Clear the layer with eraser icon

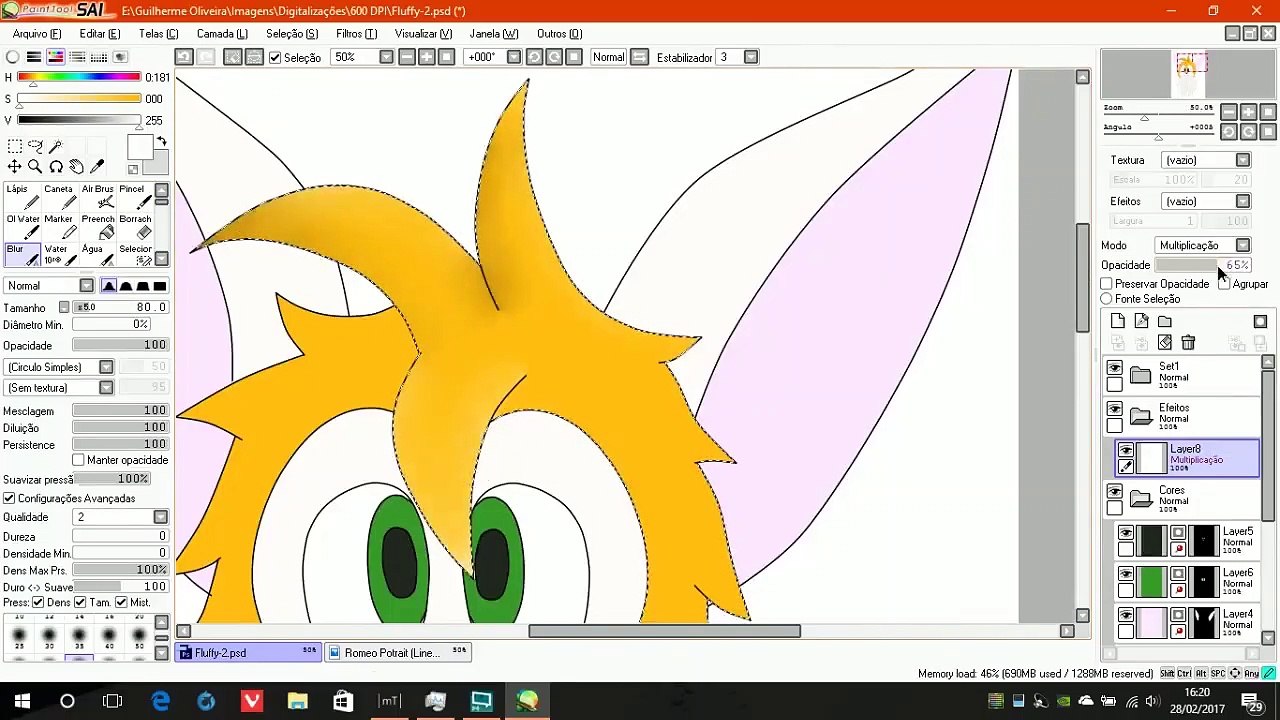1165,343
